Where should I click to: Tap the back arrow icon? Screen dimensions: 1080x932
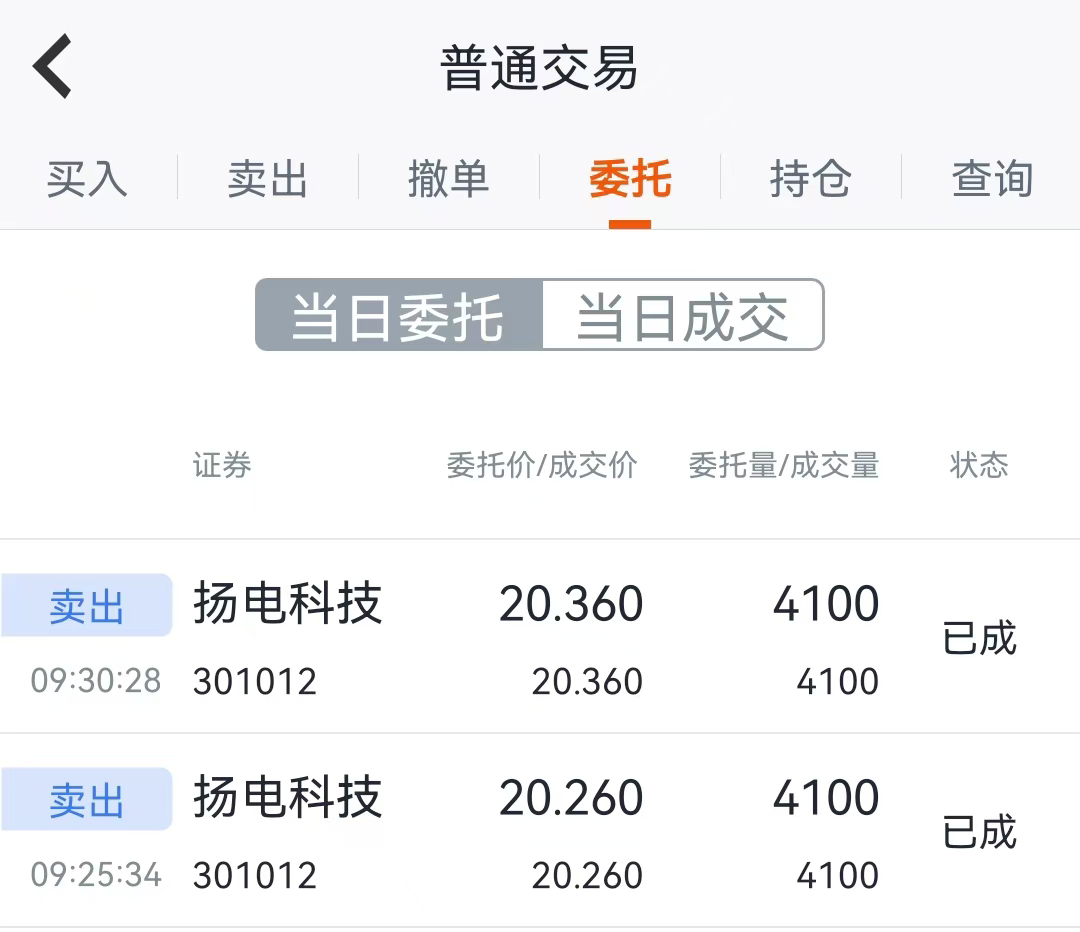pyautogui.click(x=52, y=66)
